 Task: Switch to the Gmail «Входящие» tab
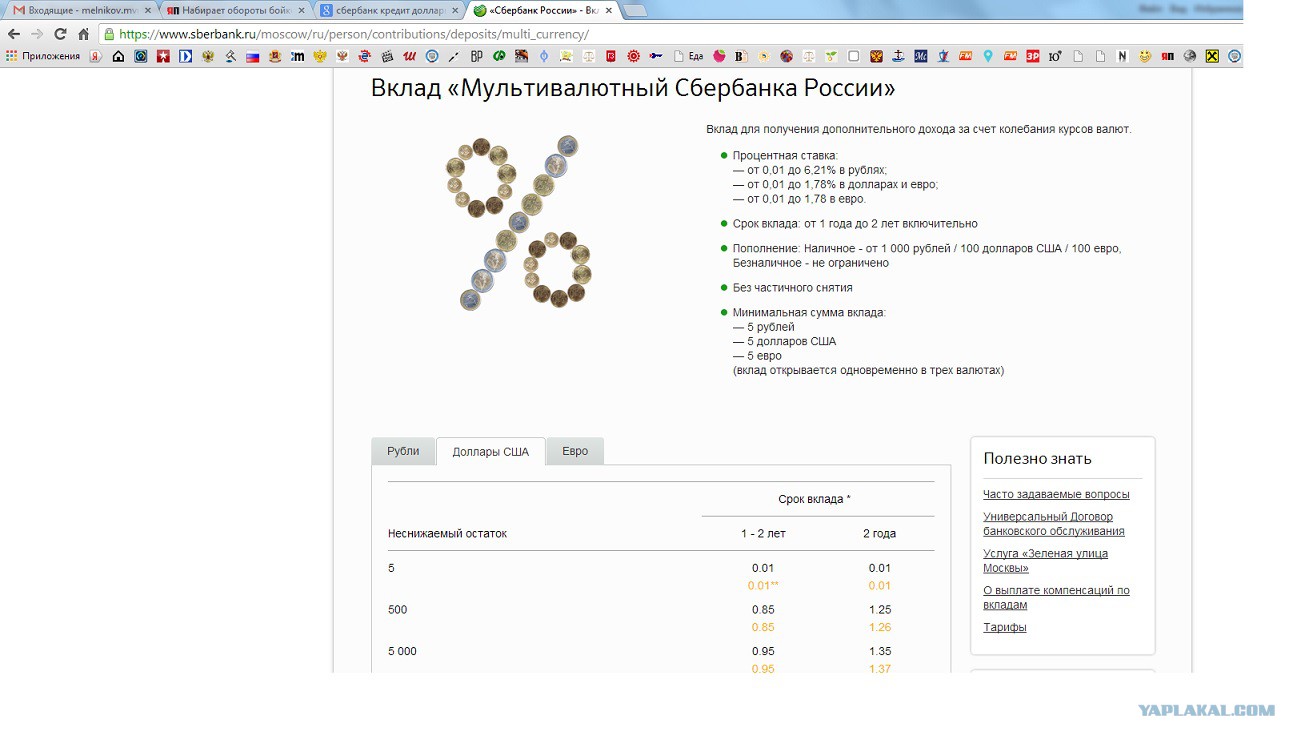80,10
